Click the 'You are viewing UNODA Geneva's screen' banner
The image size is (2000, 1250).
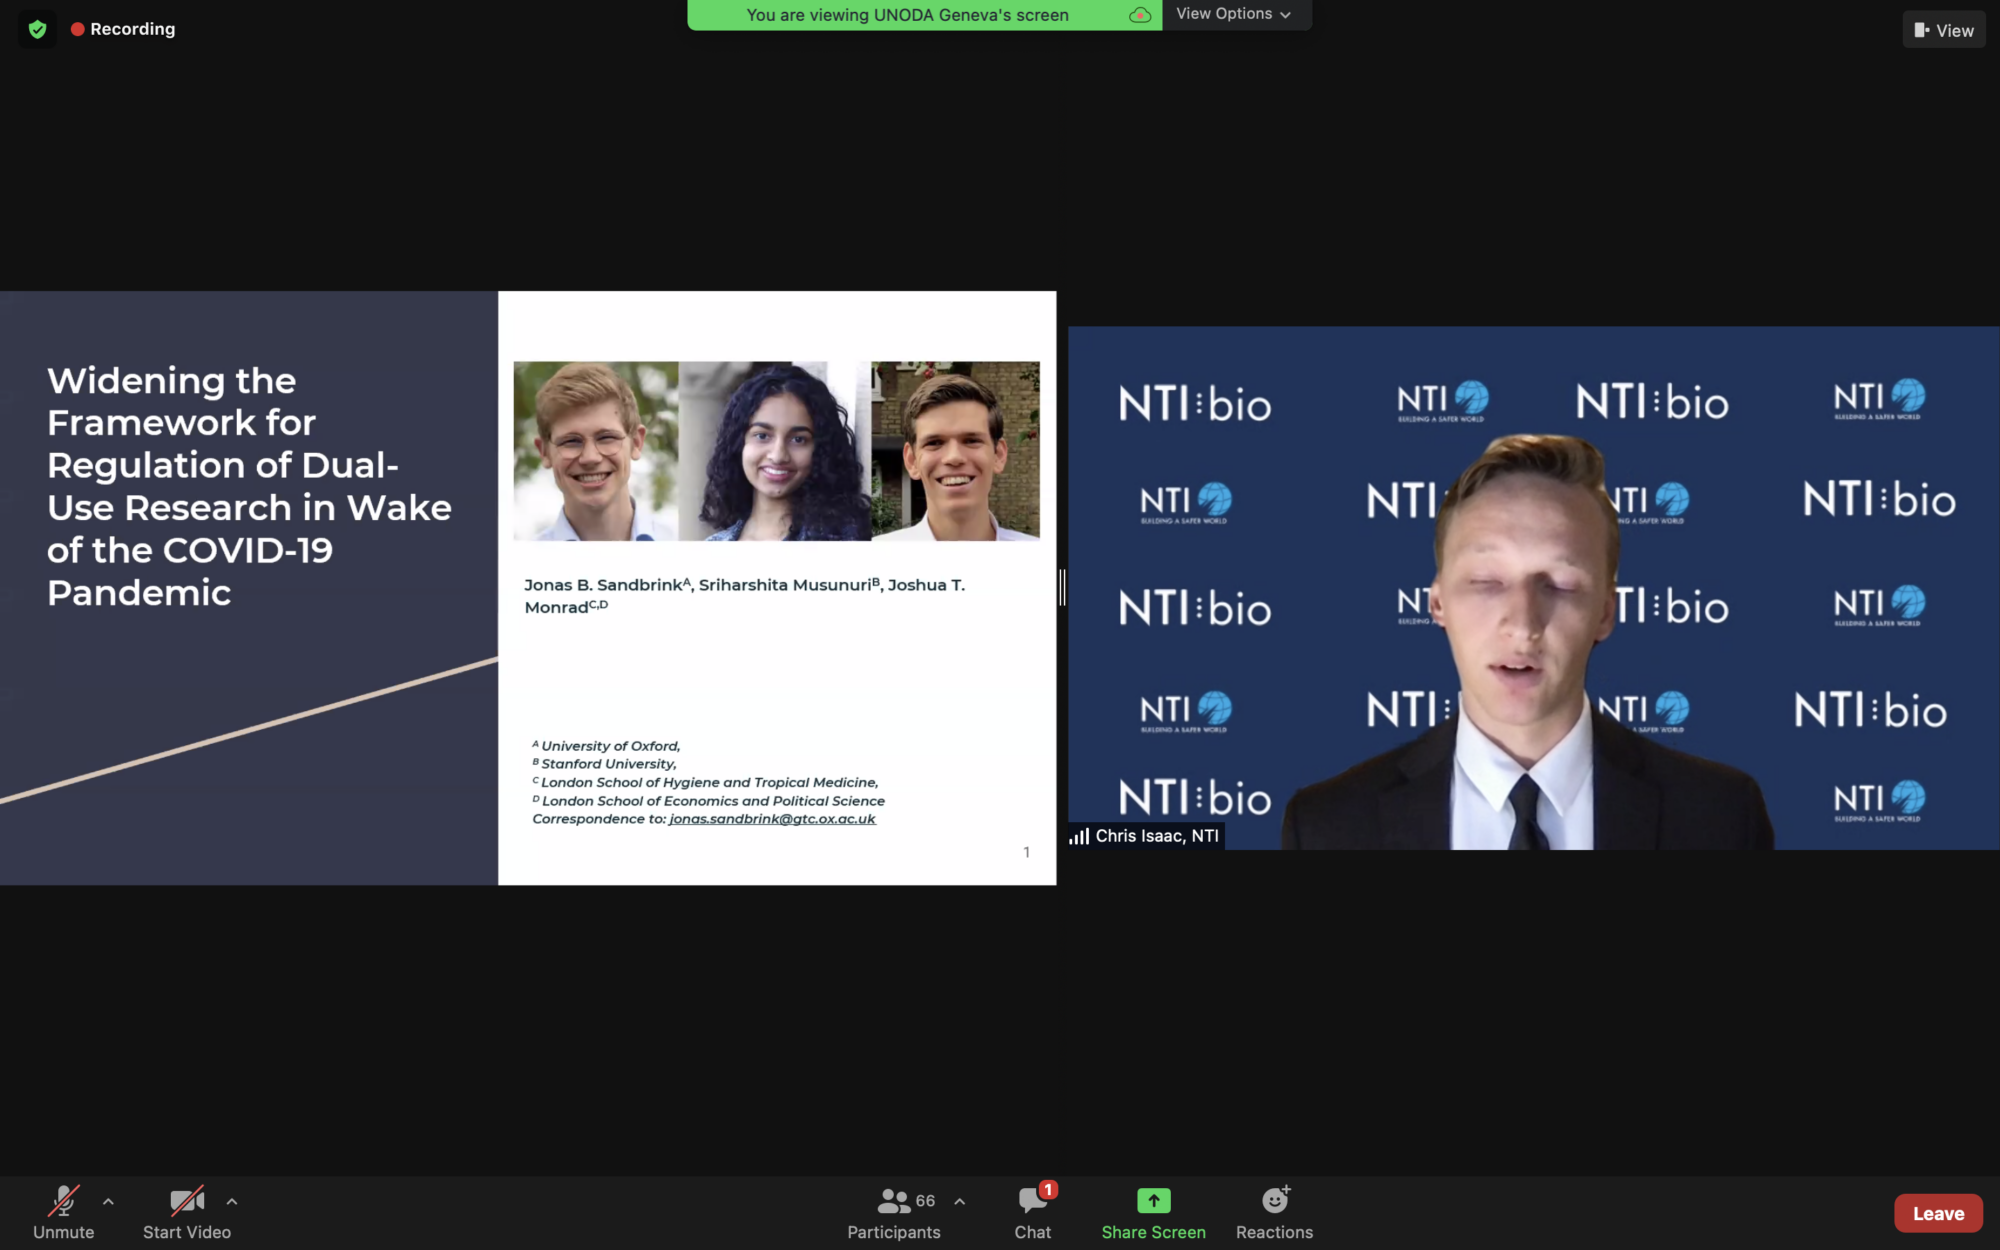(907, 15)
